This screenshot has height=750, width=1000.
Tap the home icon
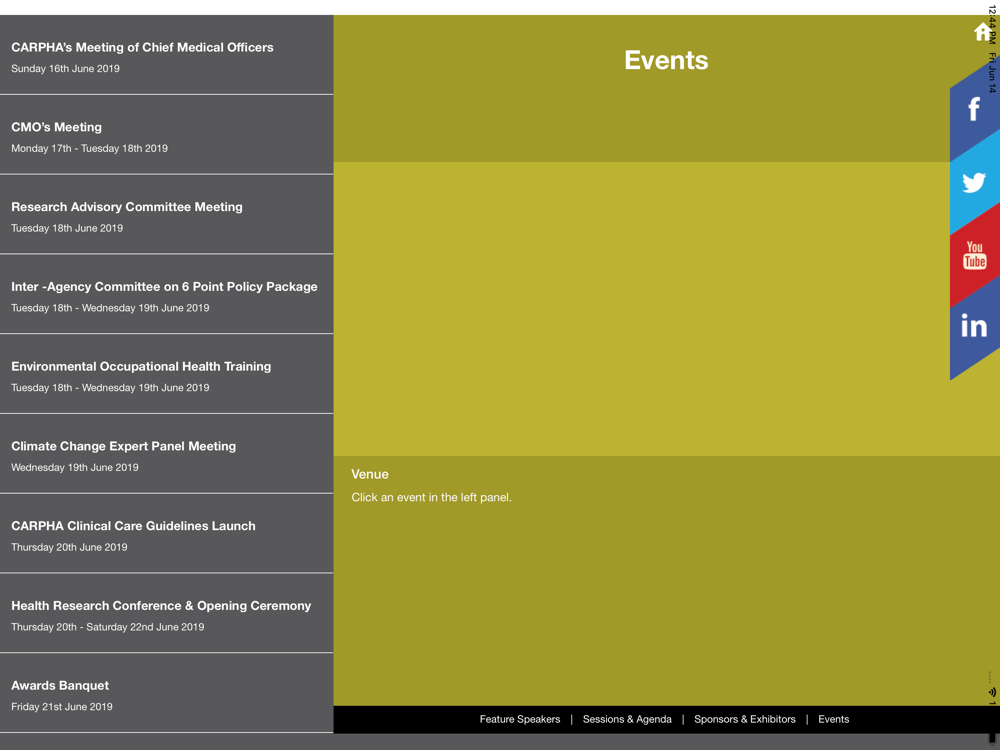982,31
